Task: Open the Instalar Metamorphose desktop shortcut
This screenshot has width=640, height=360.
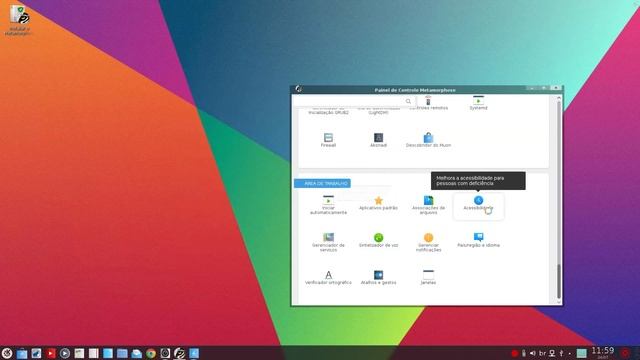Action: pos(18,20)
